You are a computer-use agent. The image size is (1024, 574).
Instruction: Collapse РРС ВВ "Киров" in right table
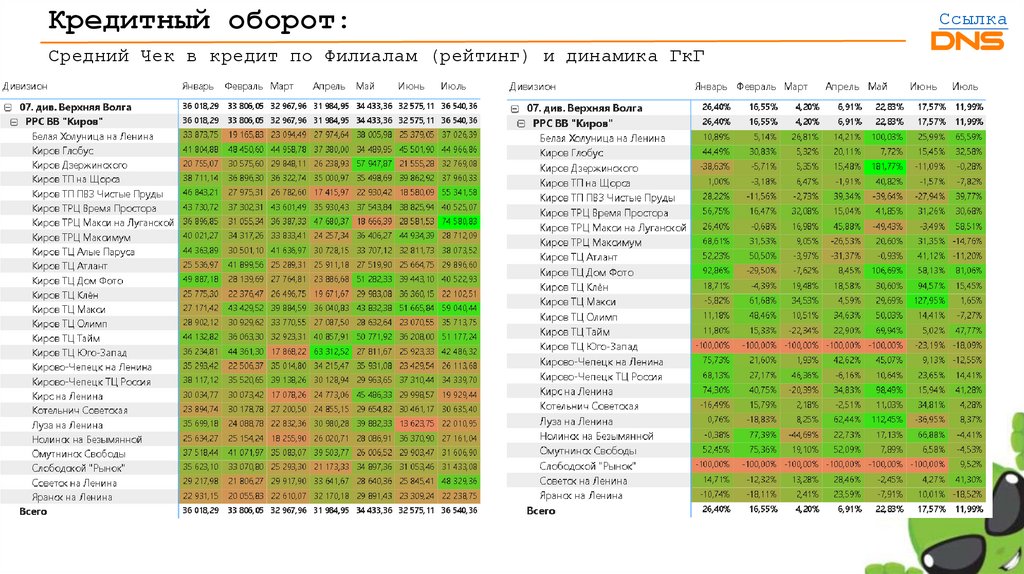[x=521, y=123]
